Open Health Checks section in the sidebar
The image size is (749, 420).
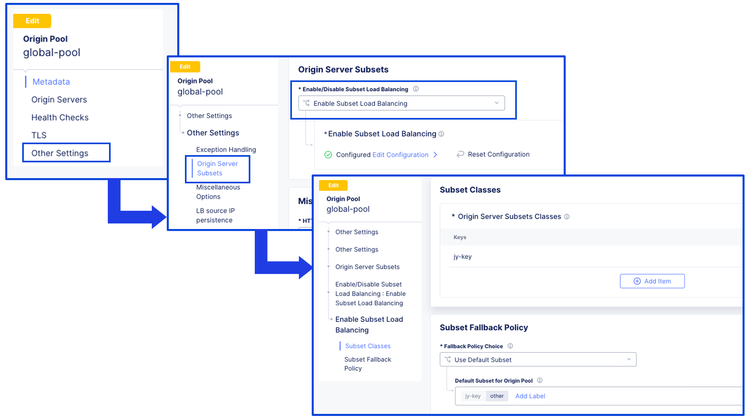pos(60,117)
